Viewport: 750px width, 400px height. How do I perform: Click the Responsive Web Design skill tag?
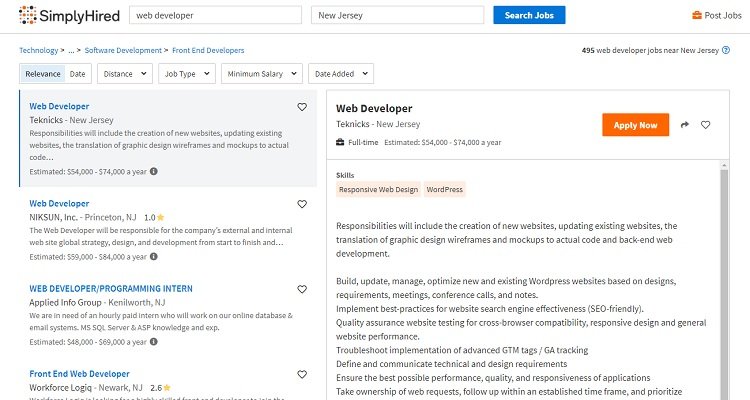(378, 189)
